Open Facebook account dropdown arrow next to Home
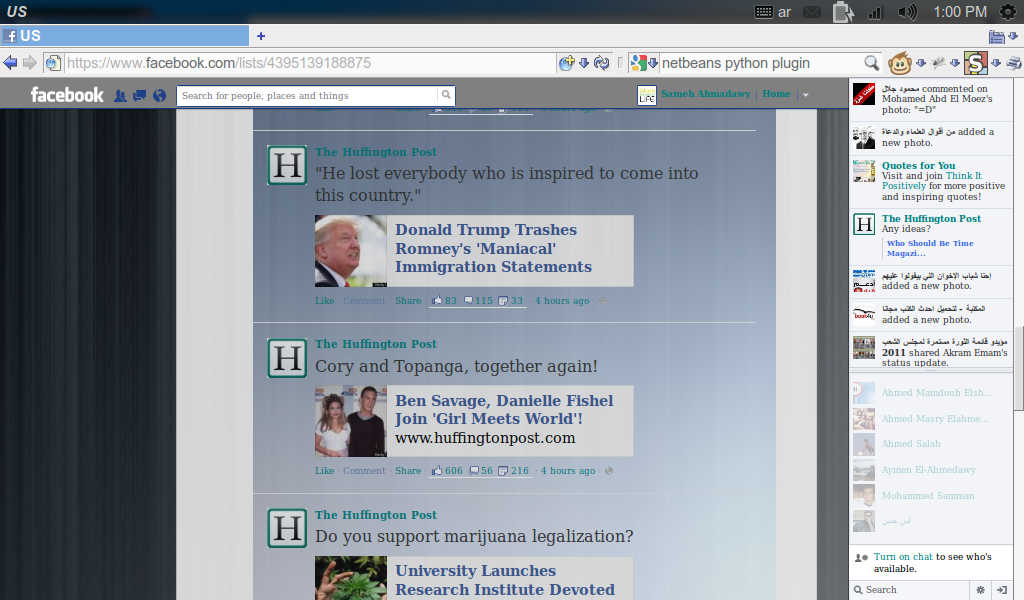 (x=805, y=95)
